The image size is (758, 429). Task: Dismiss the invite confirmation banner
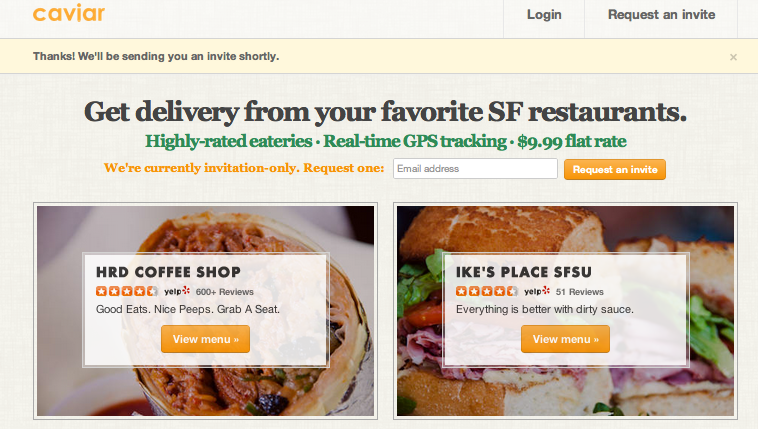click(733, 57)
